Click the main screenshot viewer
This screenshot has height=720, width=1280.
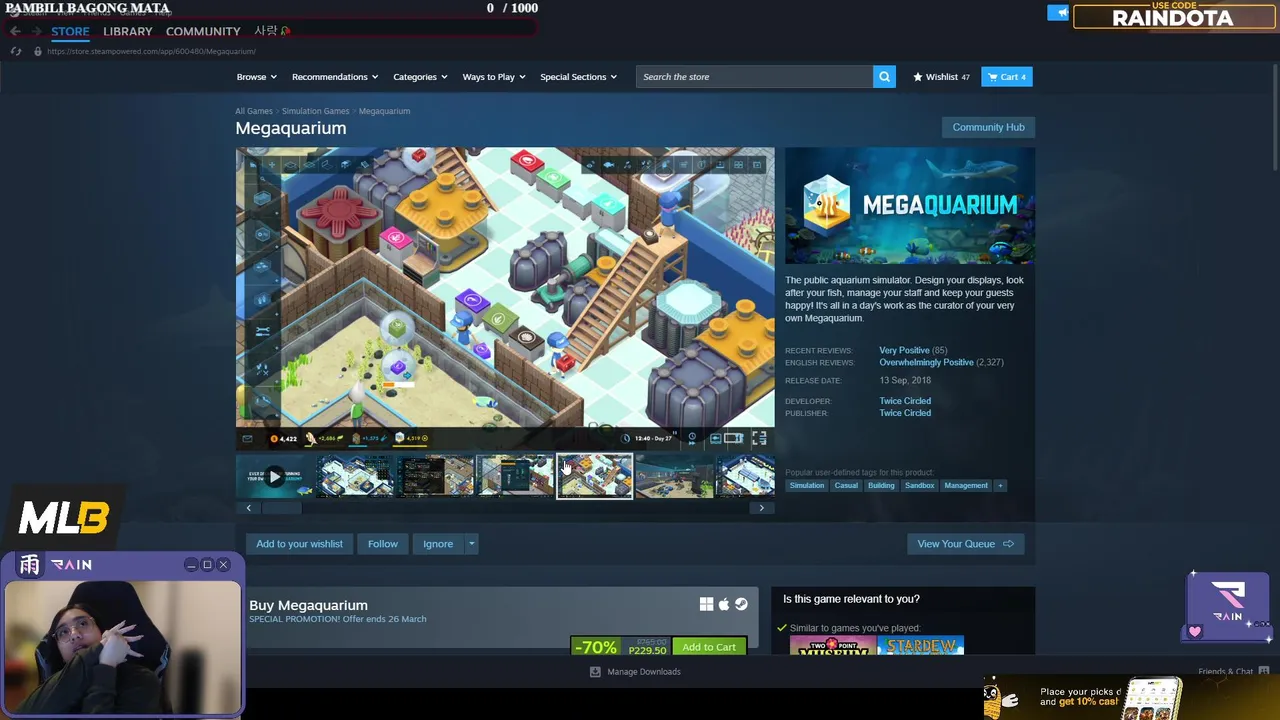point(505,299)
